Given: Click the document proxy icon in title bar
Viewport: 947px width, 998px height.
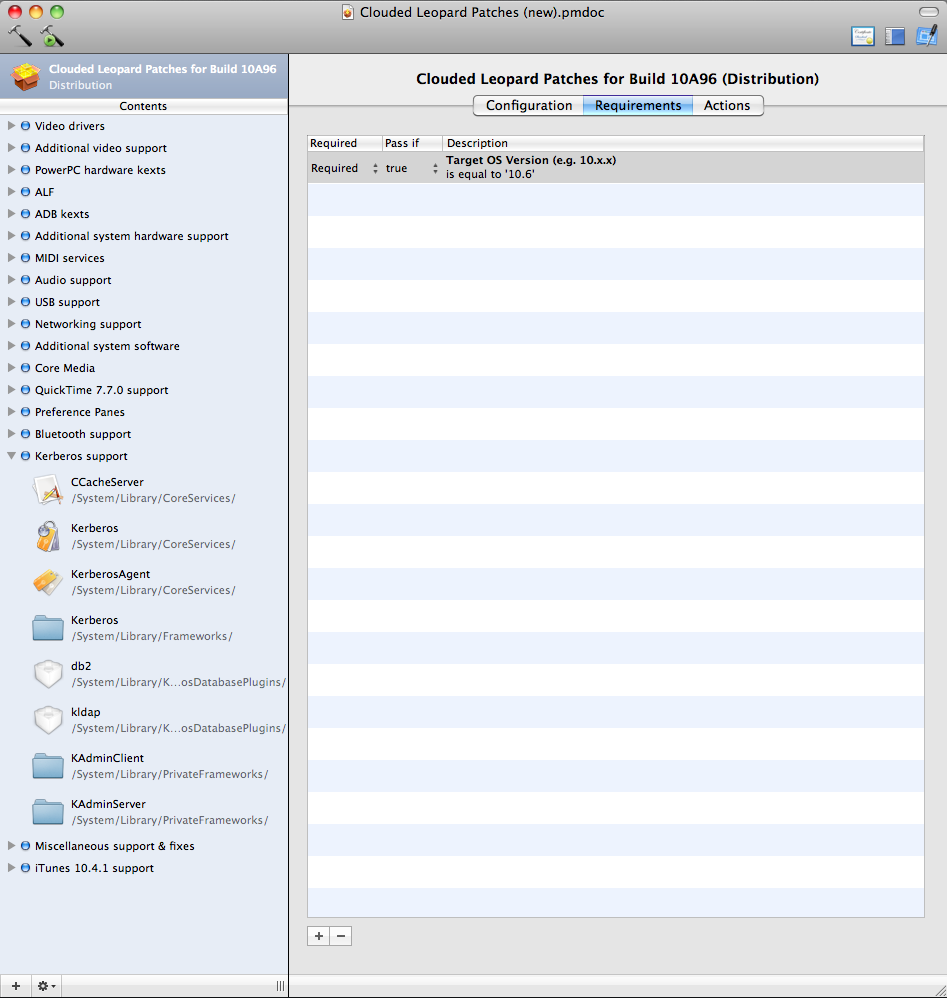Looking at the screenshot, I should [x=347, y=12].
